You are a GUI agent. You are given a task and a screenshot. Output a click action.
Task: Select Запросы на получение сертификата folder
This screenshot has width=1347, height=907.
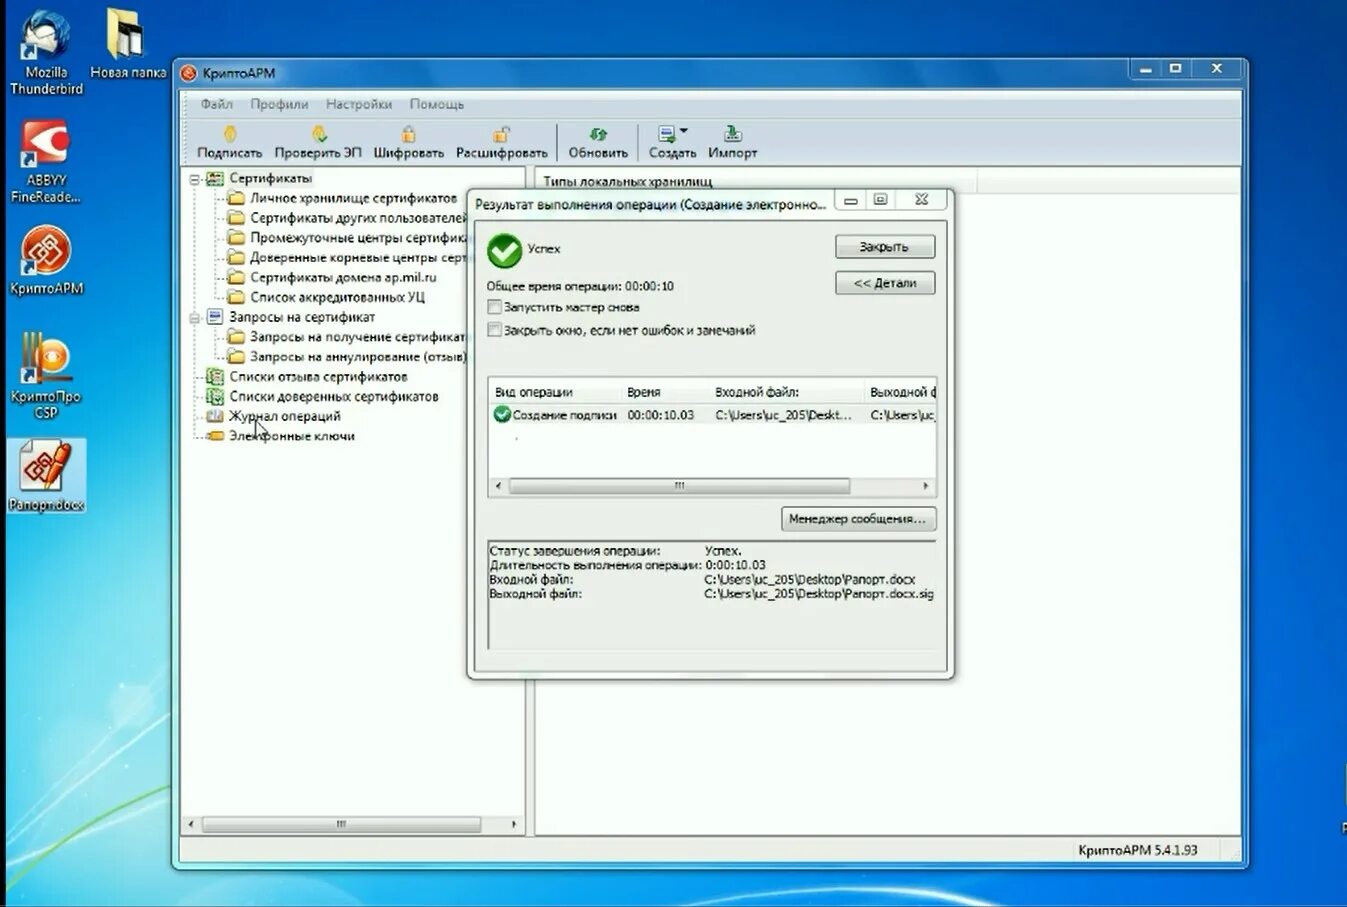tap(358, 337)
